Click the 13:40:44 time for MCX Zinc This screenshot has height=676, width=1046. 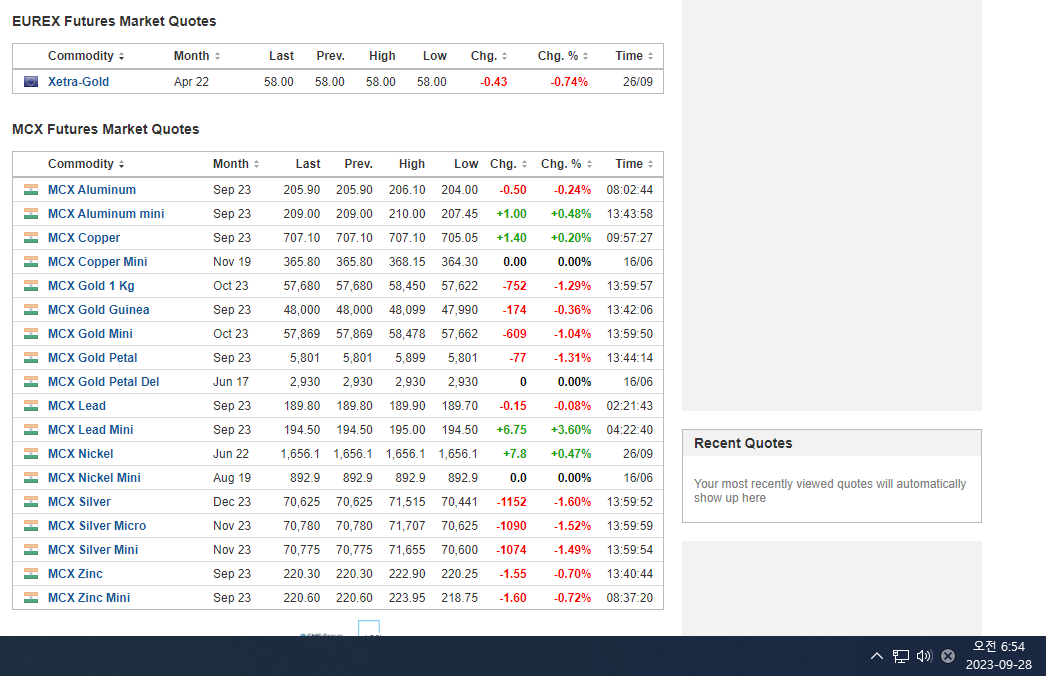click(630, 574)
